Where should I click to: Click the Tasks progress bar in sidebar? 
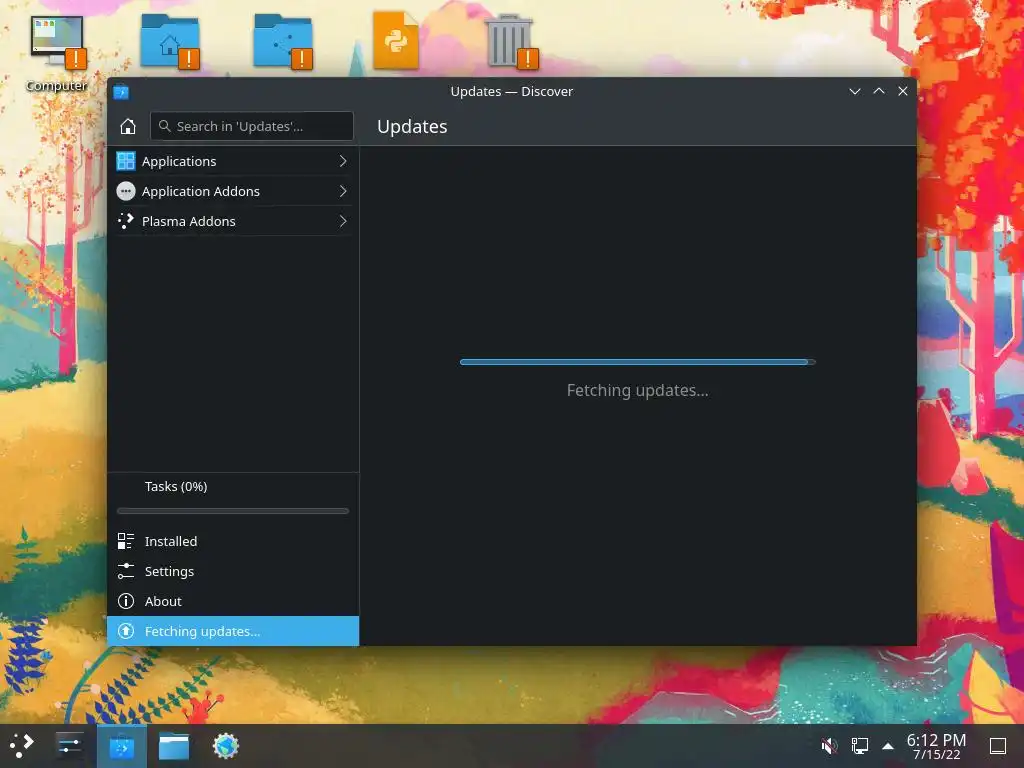point(233,511)
